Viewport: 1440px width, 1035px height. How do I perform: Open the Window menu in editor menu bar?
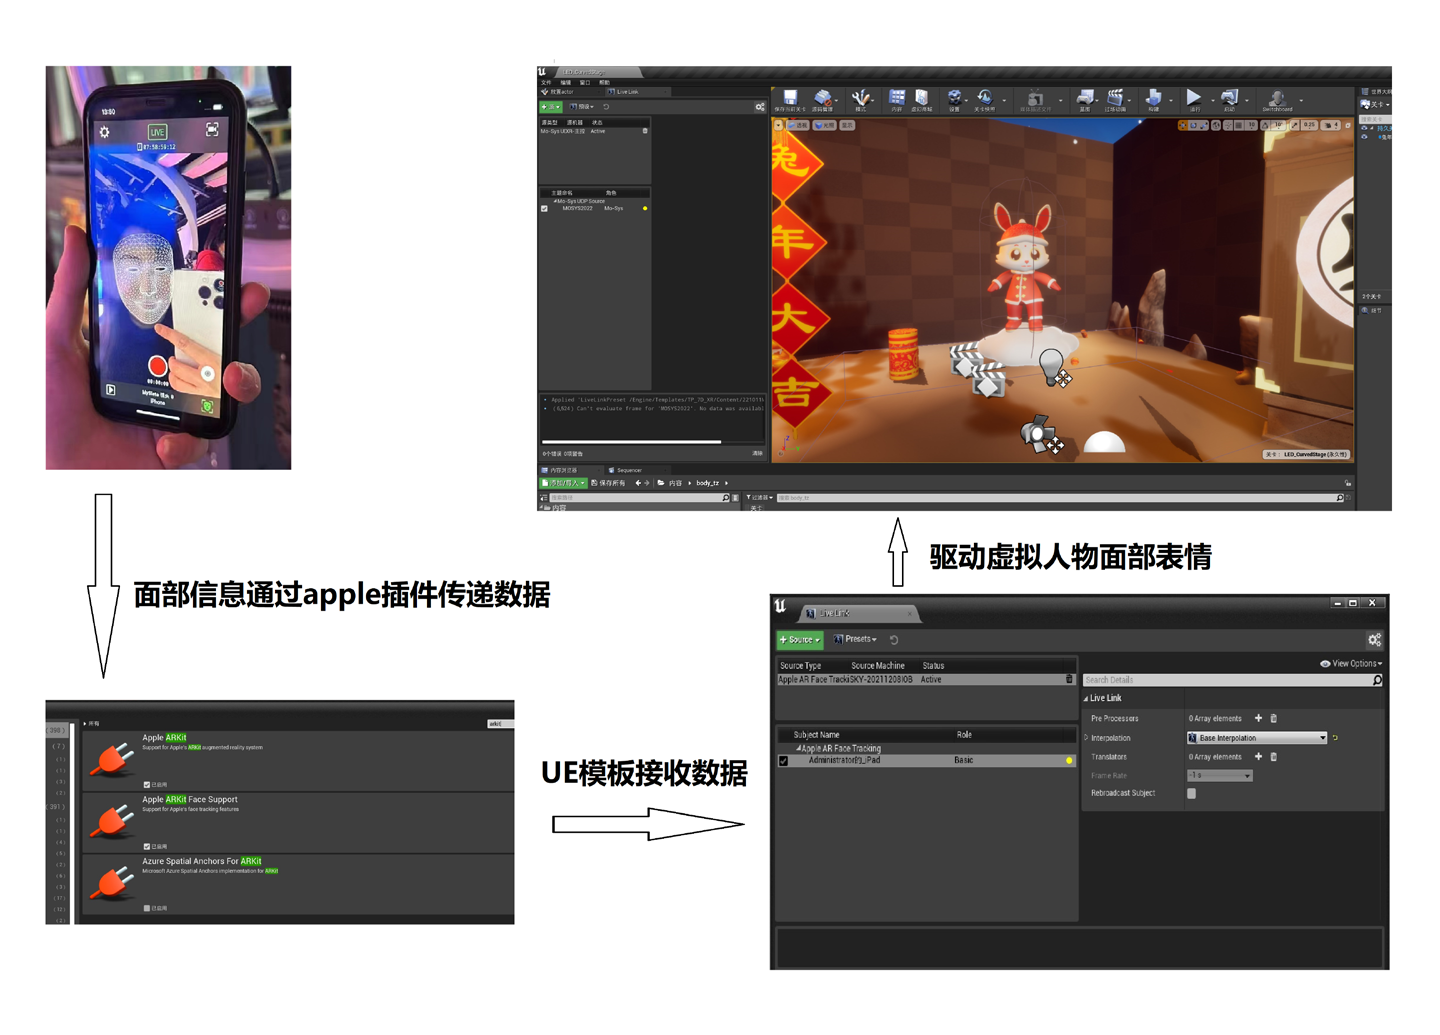coord(585,83)
